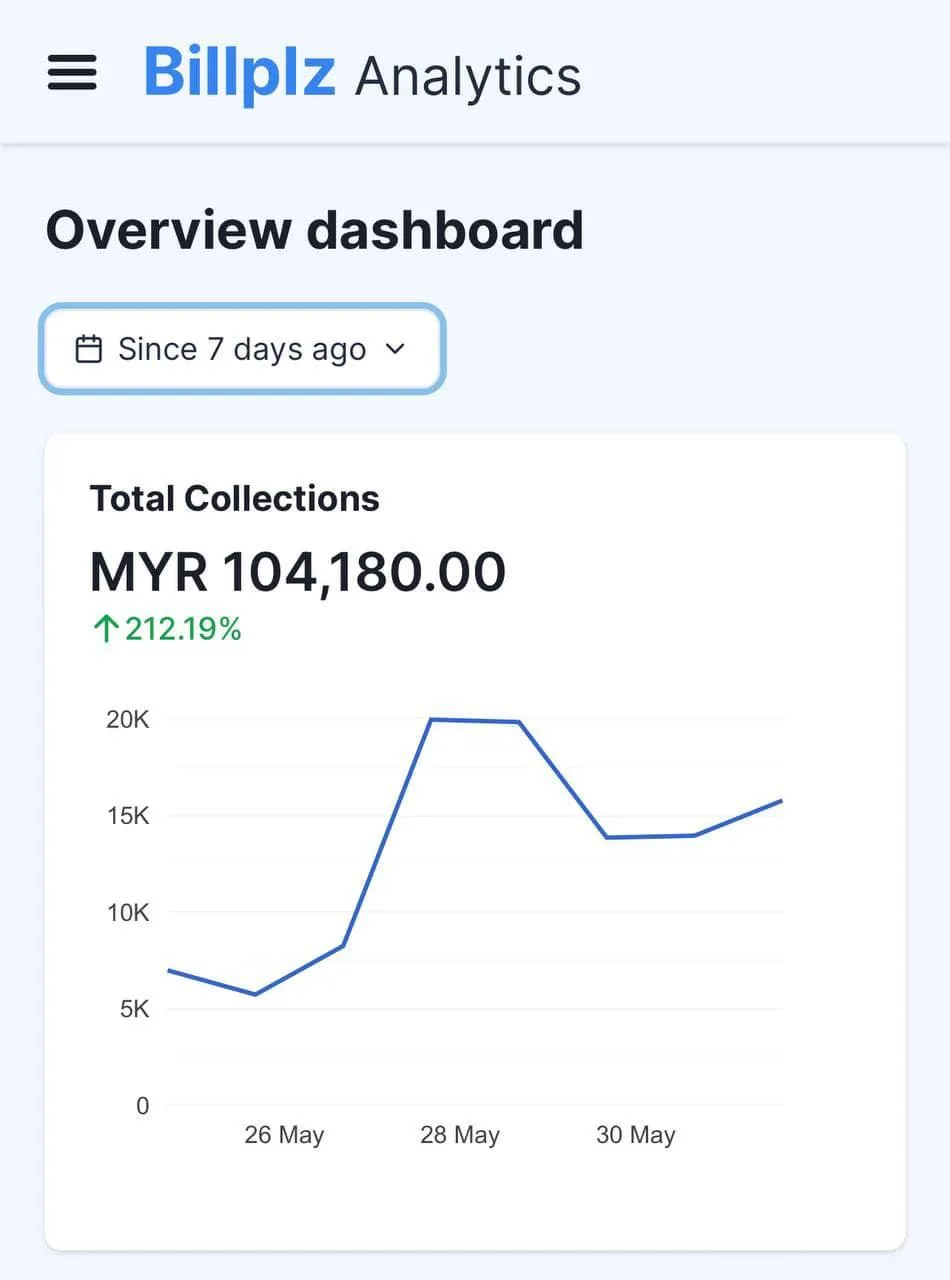Click the 26 May x-axis label
Screen dimensions: 950x1280
(284, 1136)
